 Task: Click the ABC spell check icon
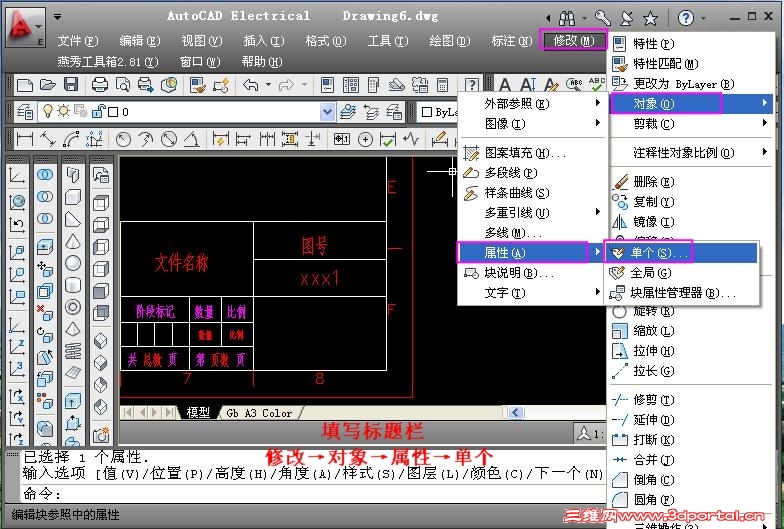(596, 84)
